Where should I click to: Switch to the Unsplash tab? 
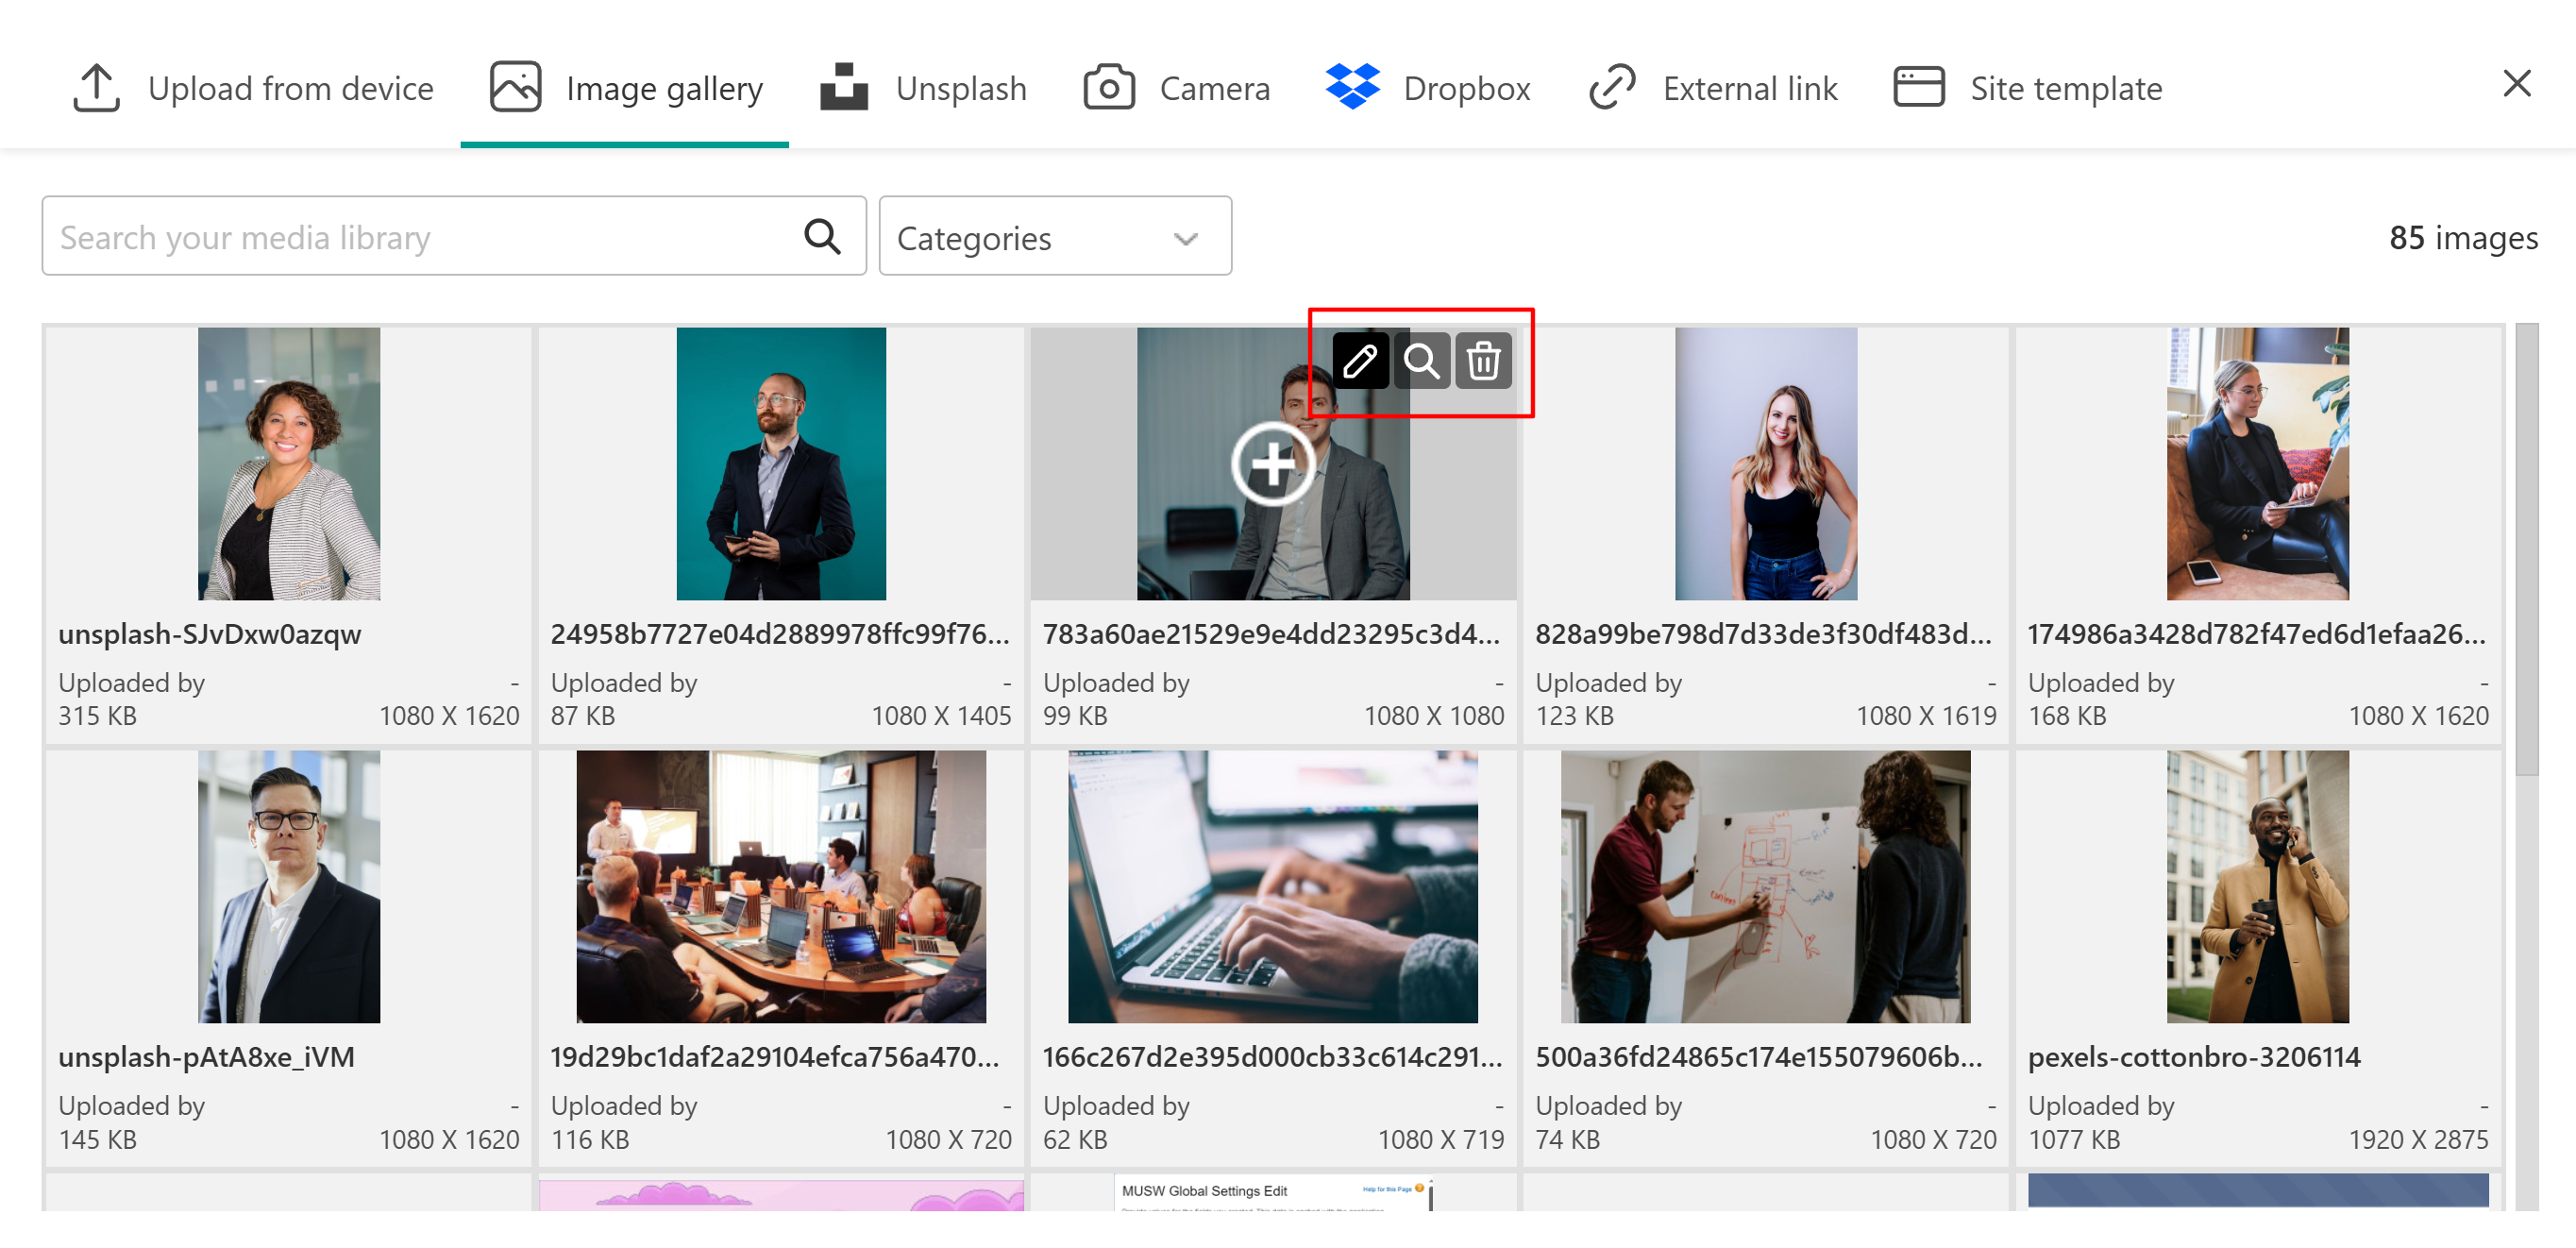923,88
